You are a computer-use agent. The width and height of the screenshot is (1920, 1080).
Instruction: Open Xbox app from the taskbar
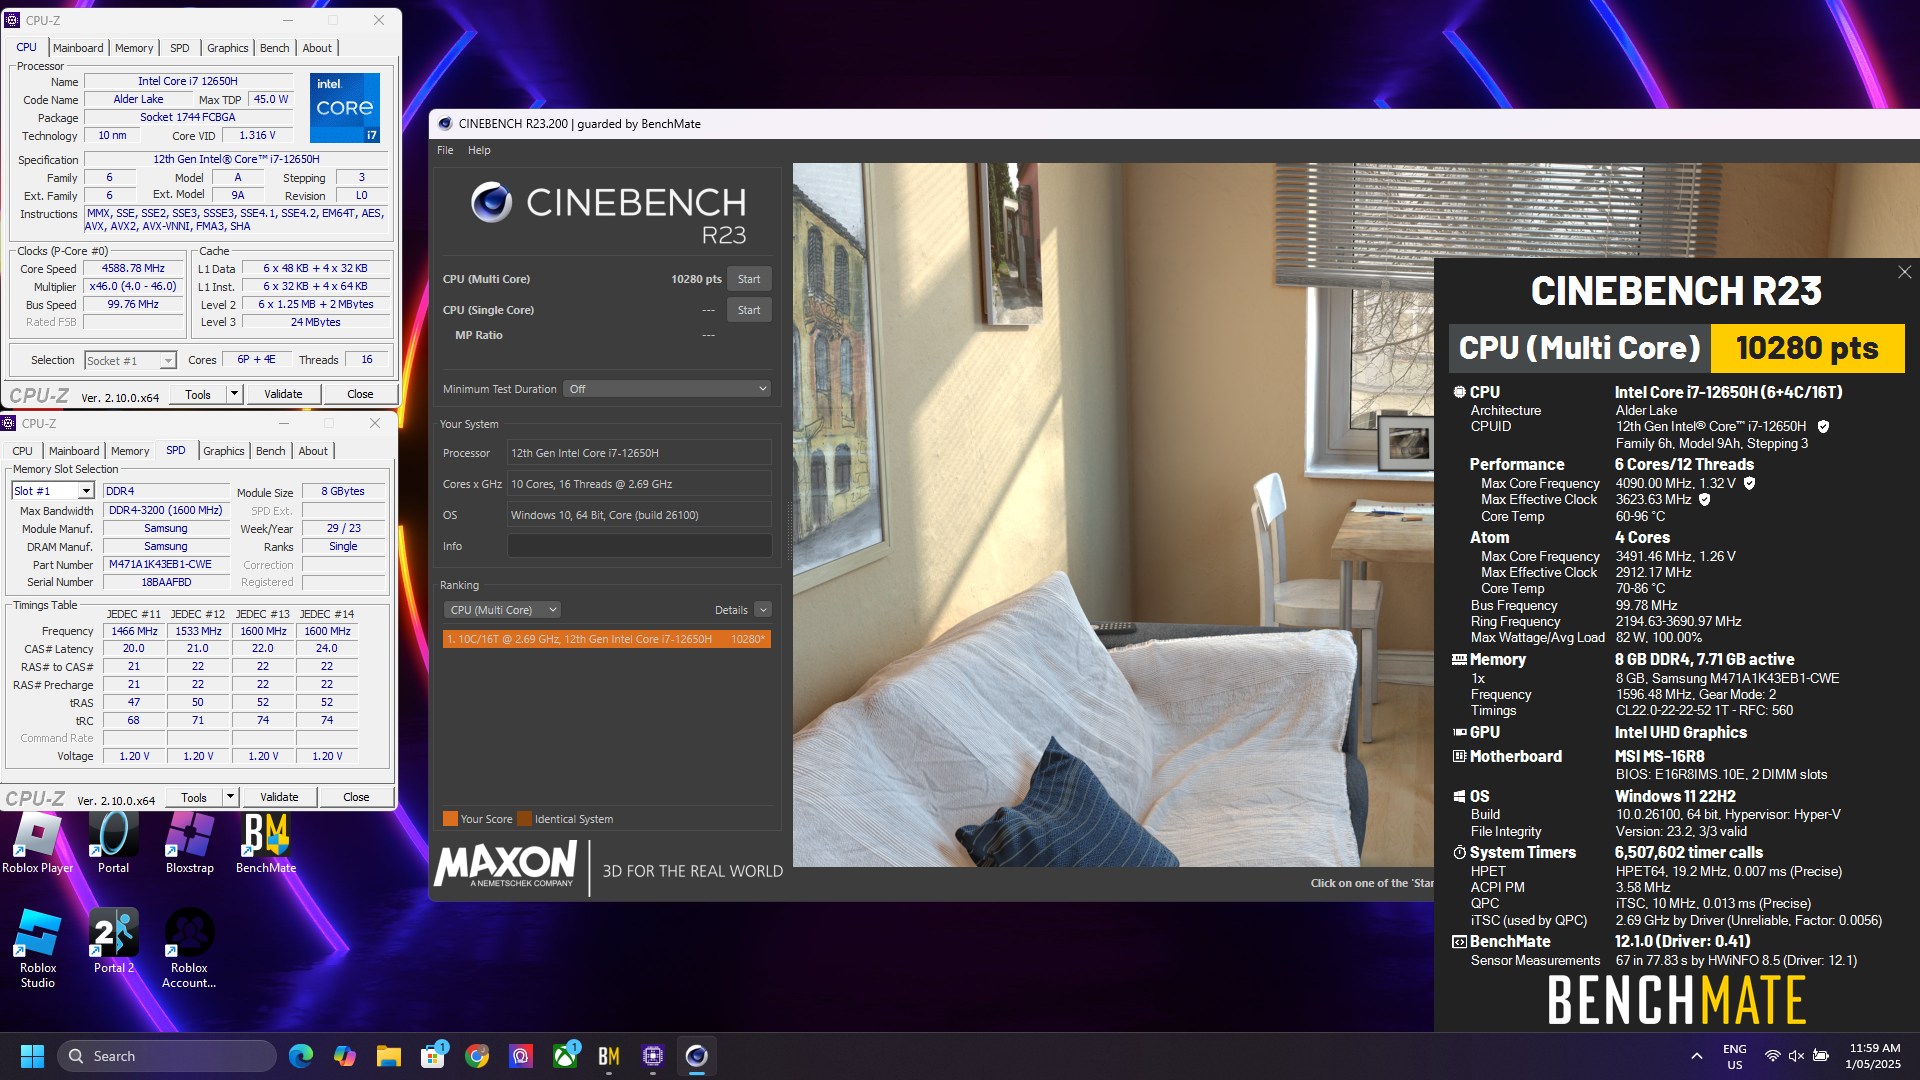coord(565,1056)
